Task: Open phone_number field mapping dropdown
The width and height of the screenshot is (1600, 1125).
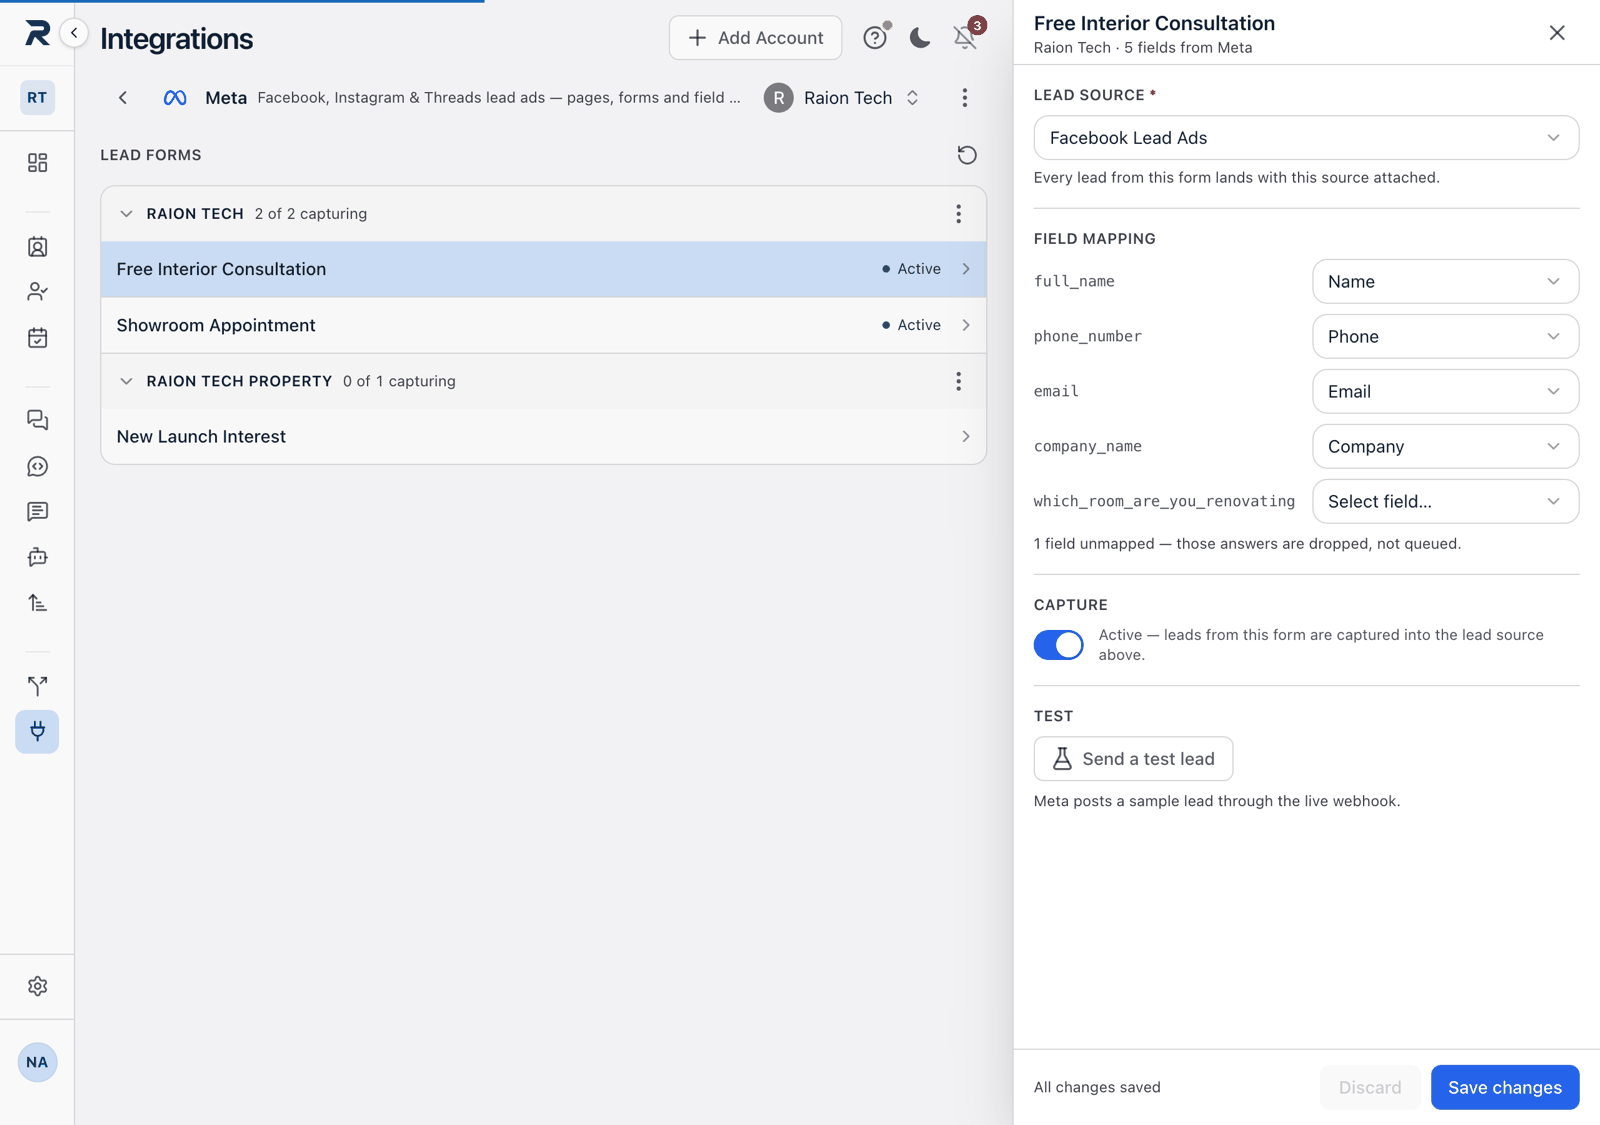Action: (x=1445, y=337)
